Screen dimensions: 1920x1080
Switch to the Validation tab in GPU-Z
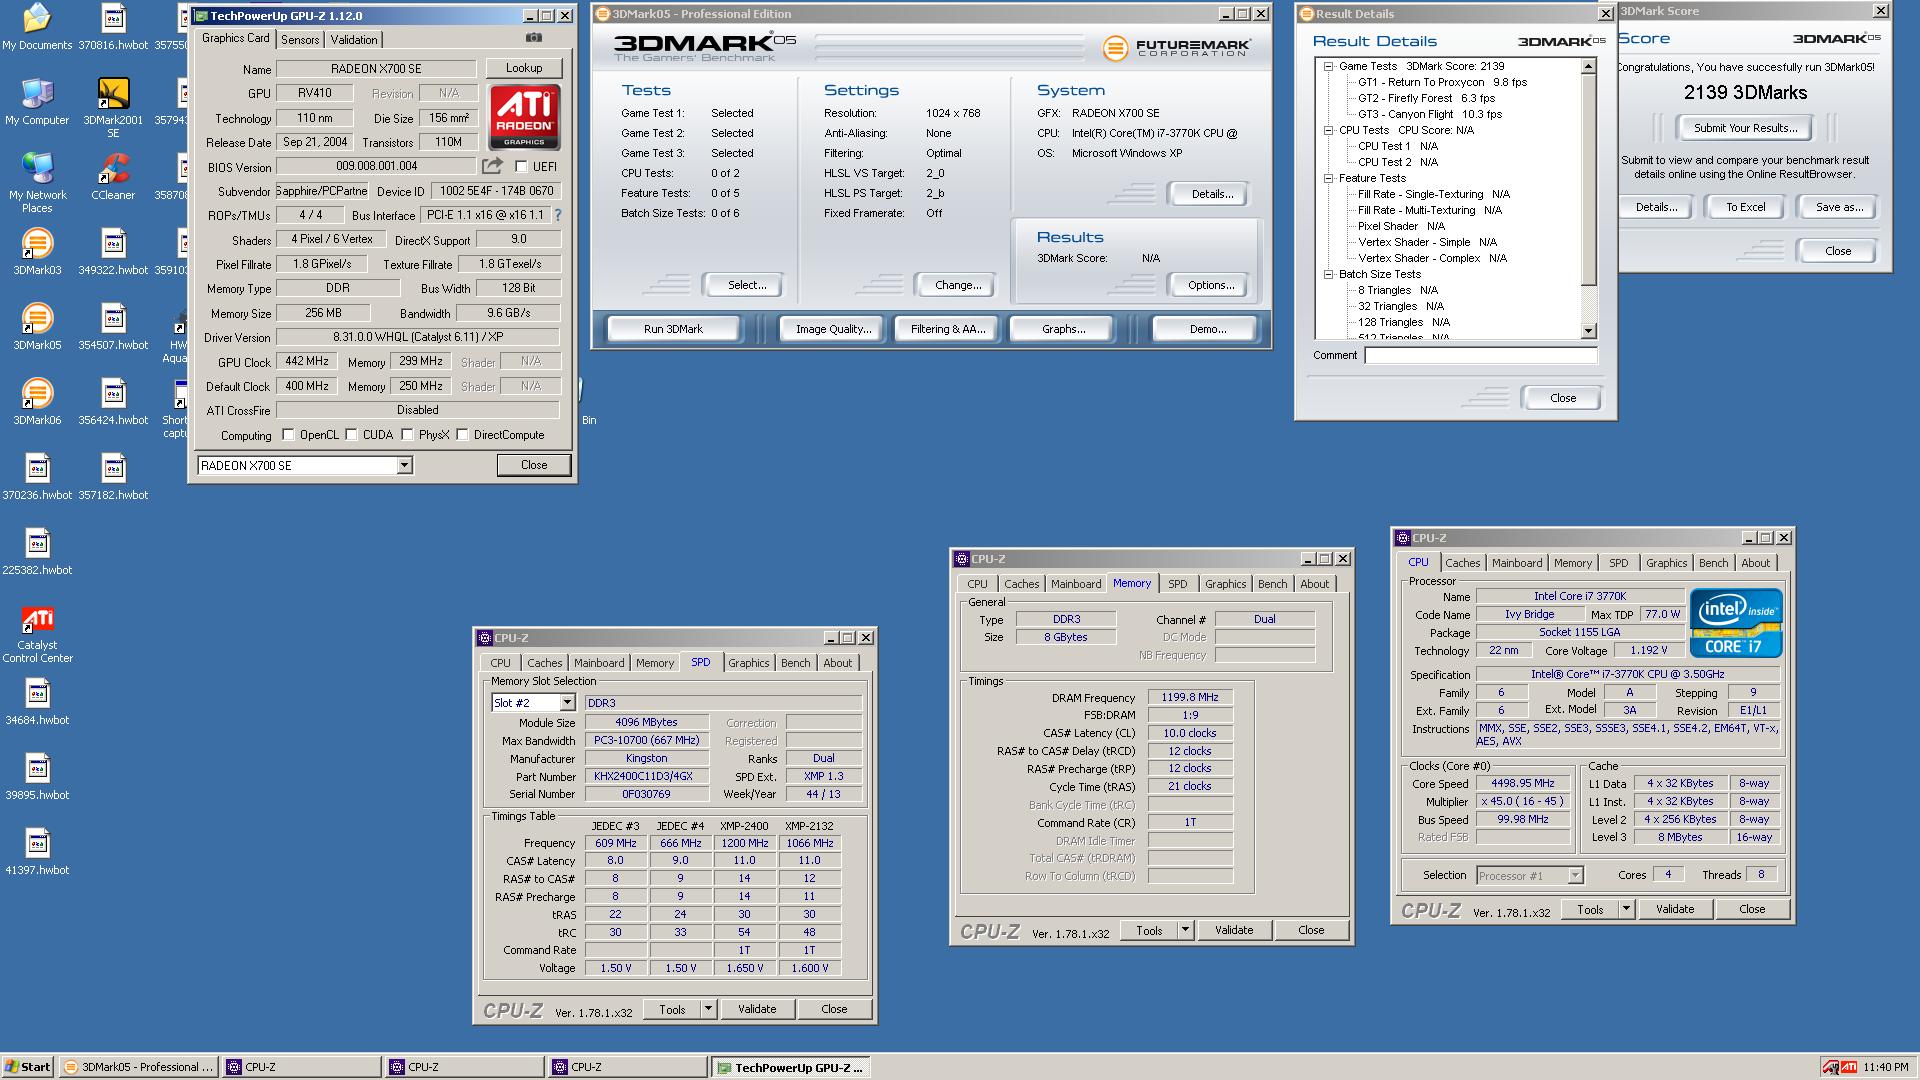click(x=354, y=40)
